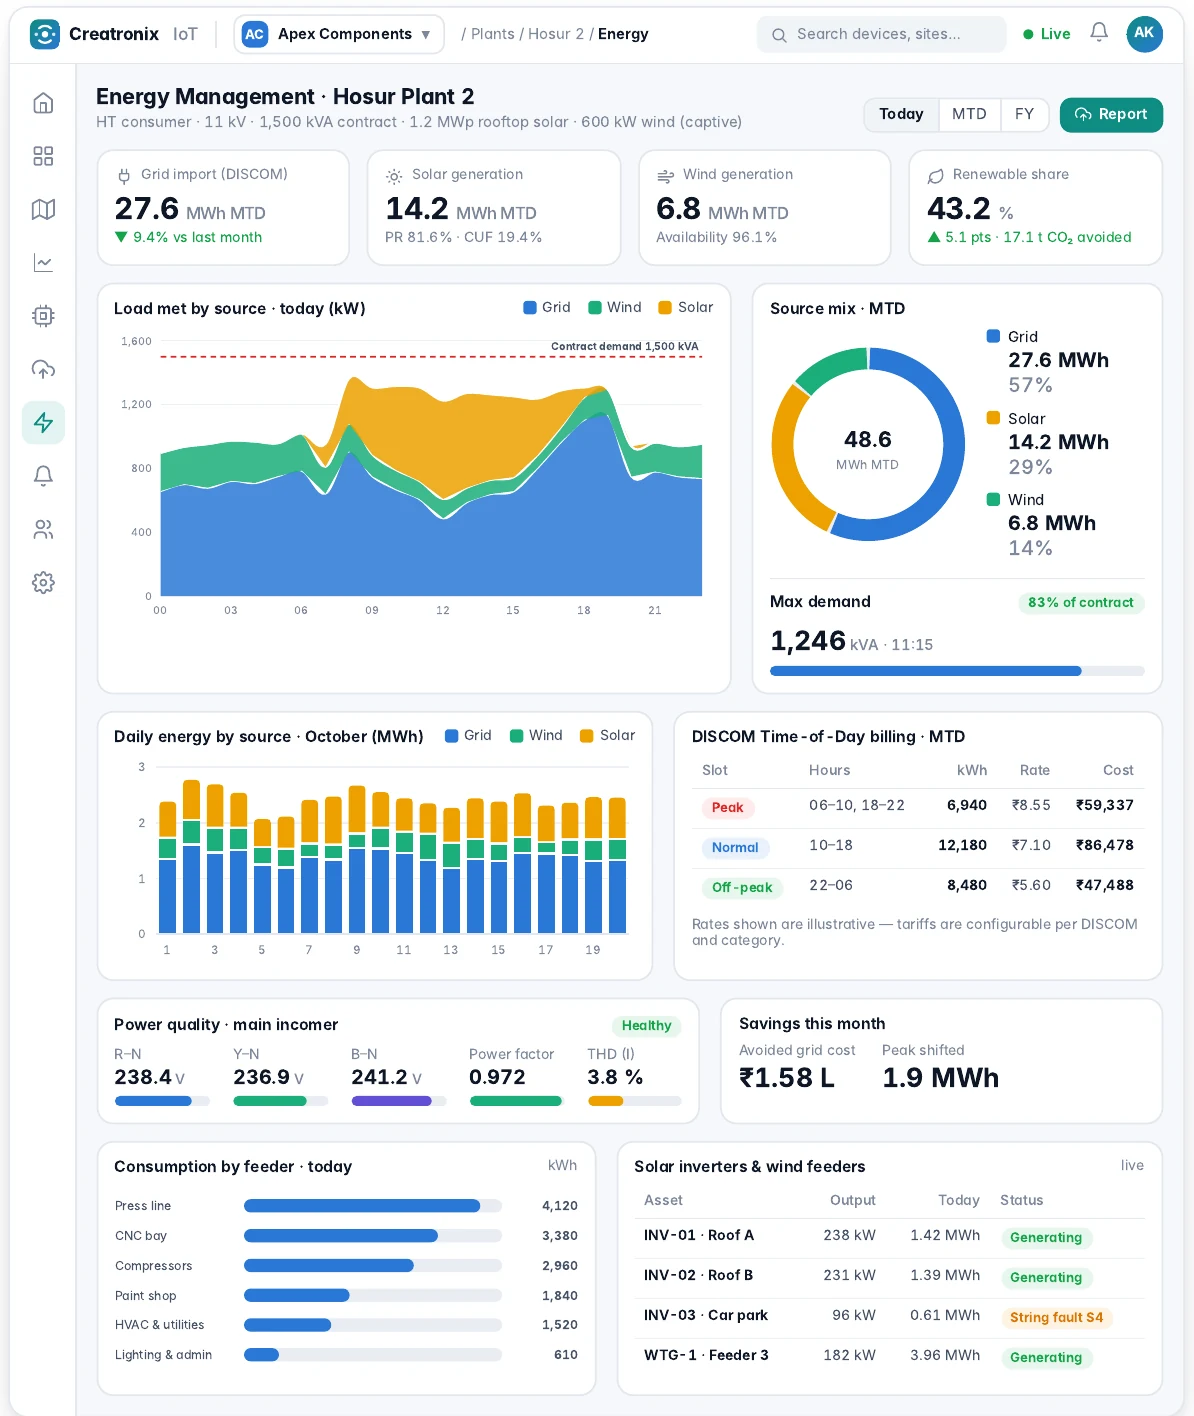Image resolution: width=1194 pixels, height=1416 pixels.
Task: Click the ₹86,478 cost cell
Action: pyautogui.click(x=1104, y=845)
